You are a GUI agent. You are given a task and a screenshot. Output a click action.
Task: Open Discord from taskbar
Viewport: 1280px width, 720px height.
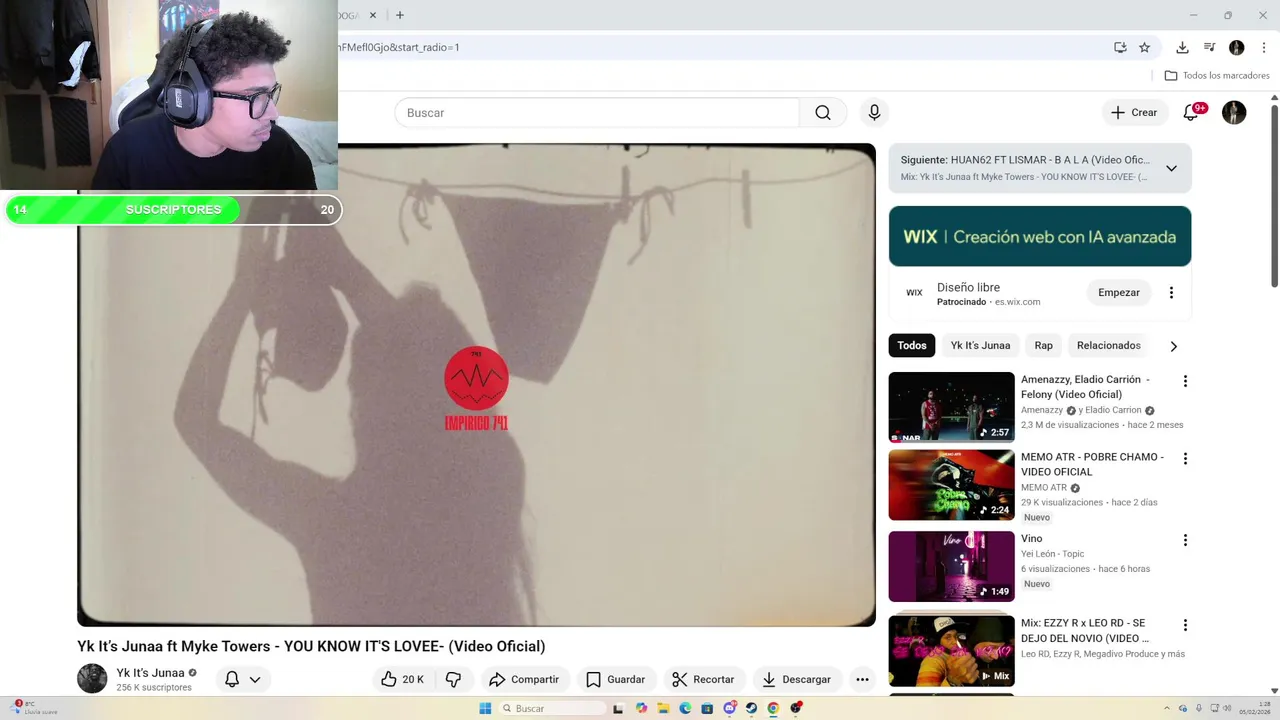tap(730, 708)
